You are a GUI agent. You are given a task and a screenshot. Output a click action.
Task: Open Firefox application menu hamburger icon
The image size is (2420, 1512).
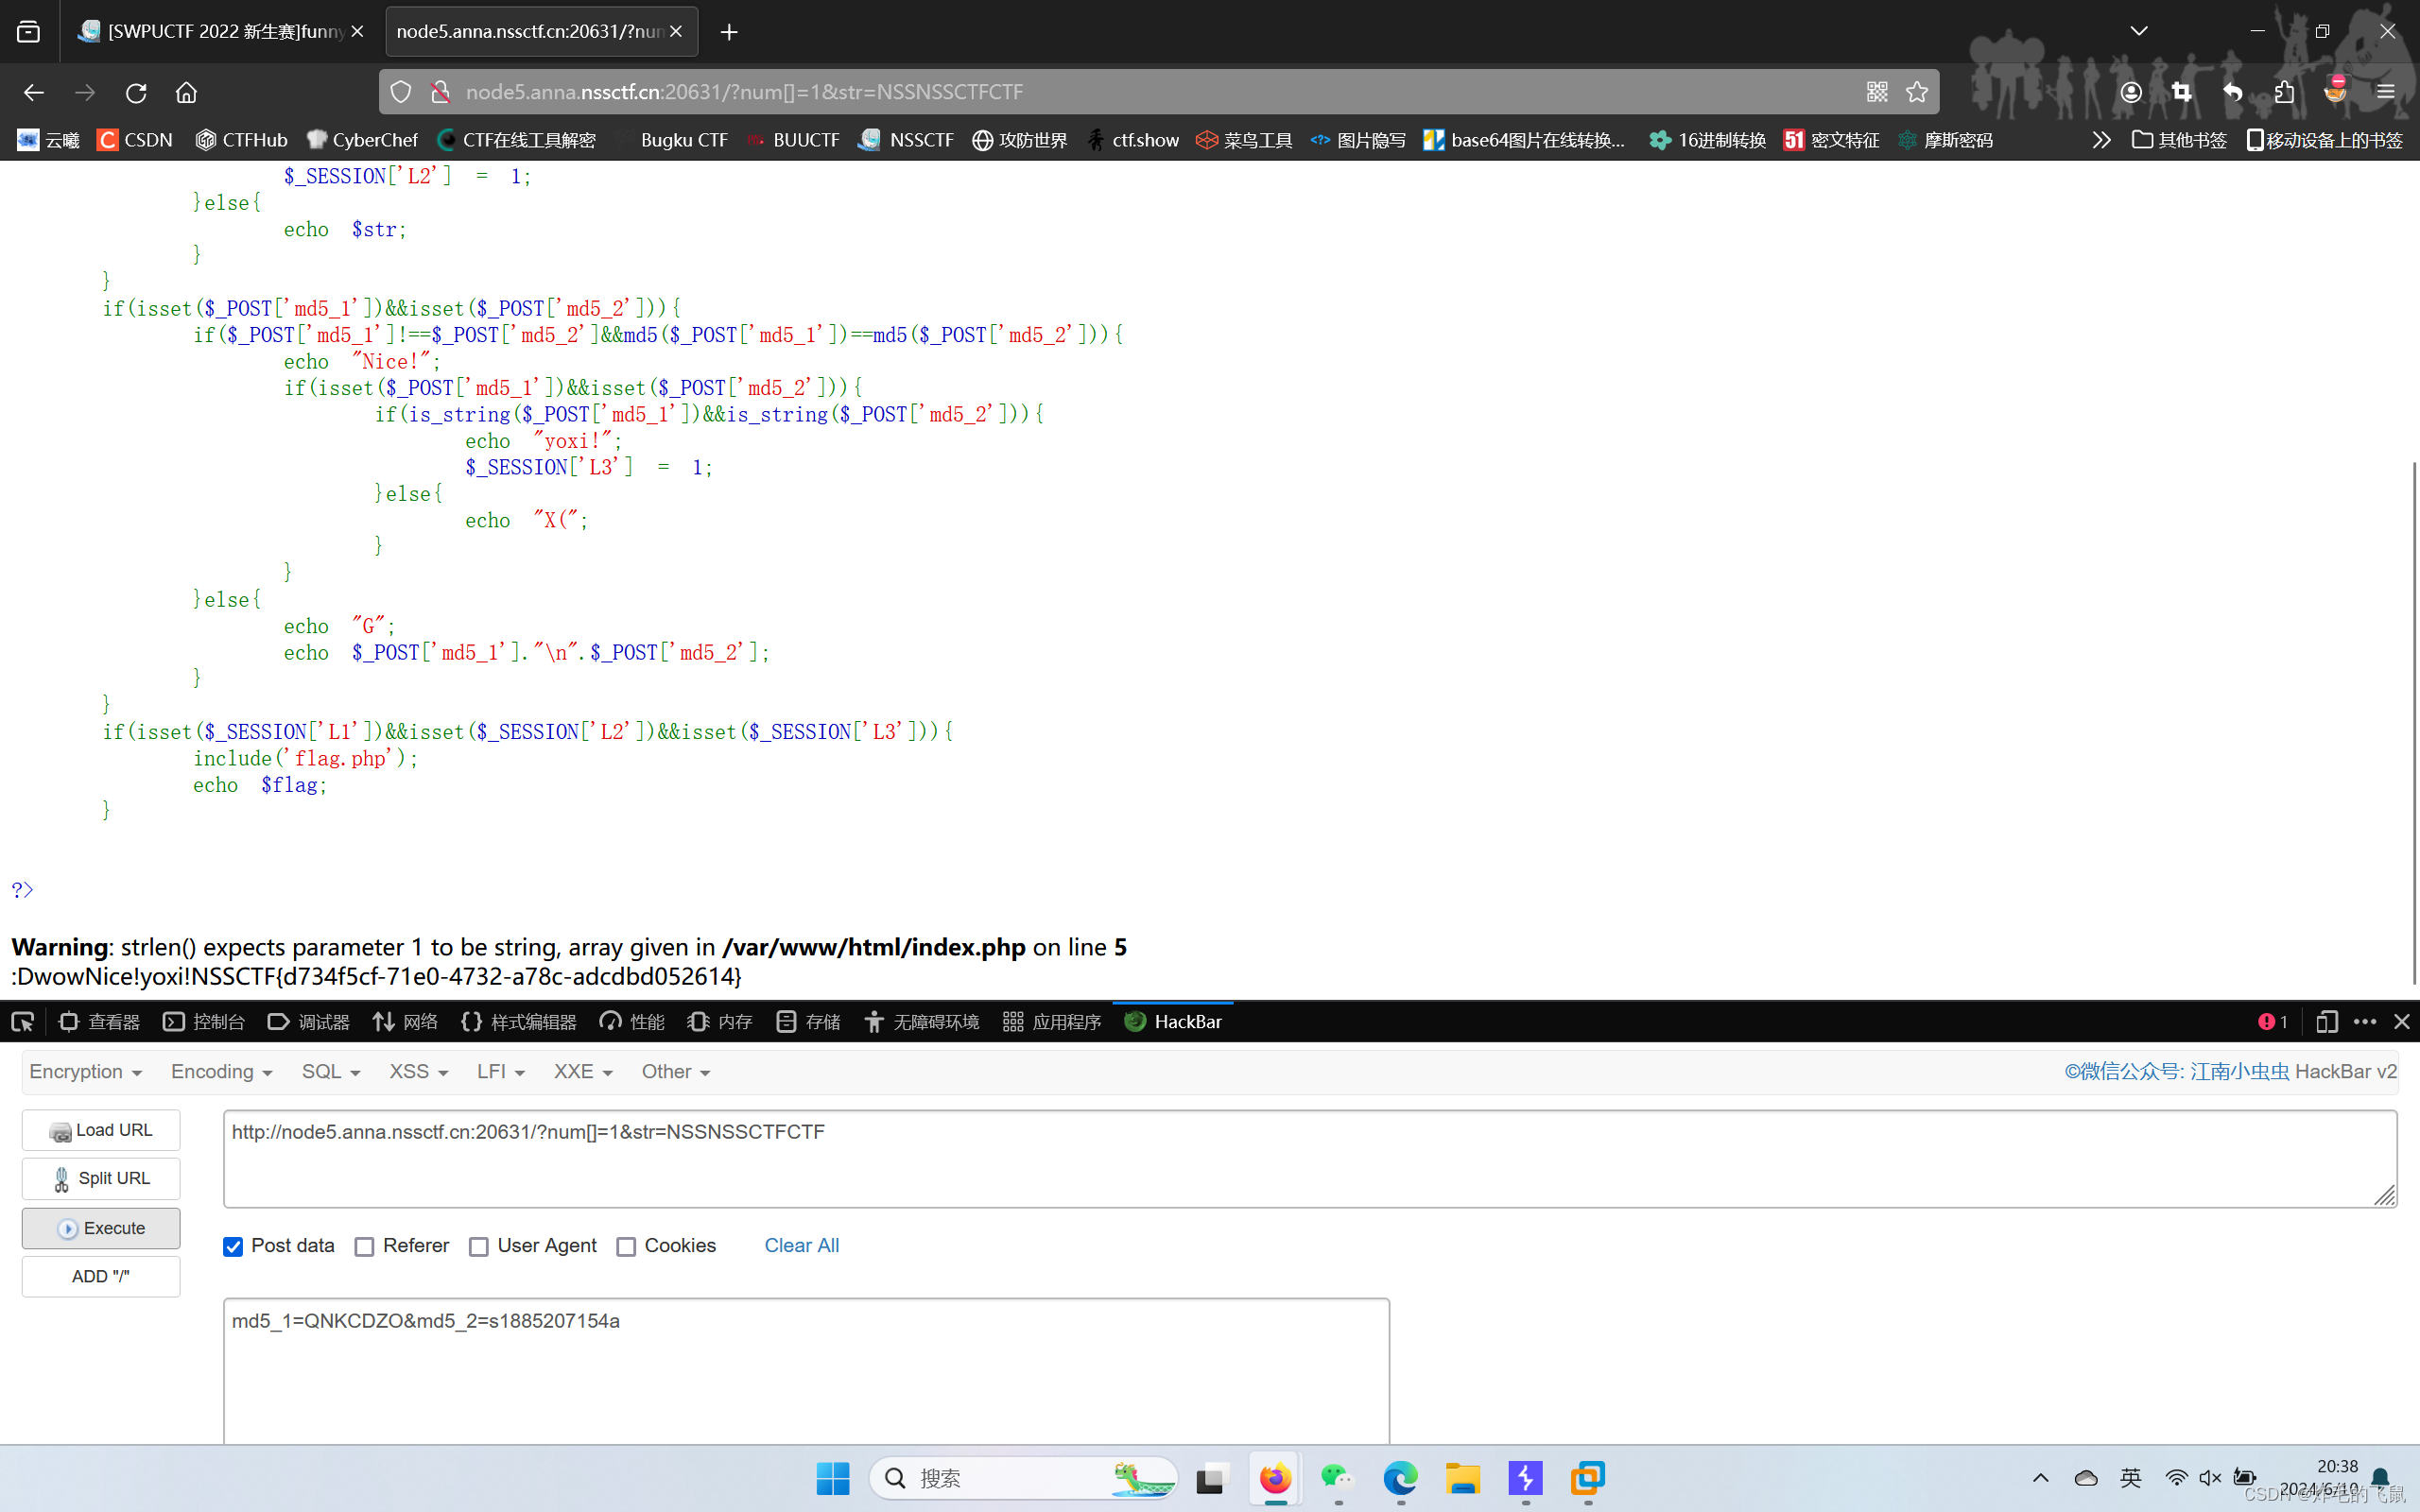click(2386, 92)
